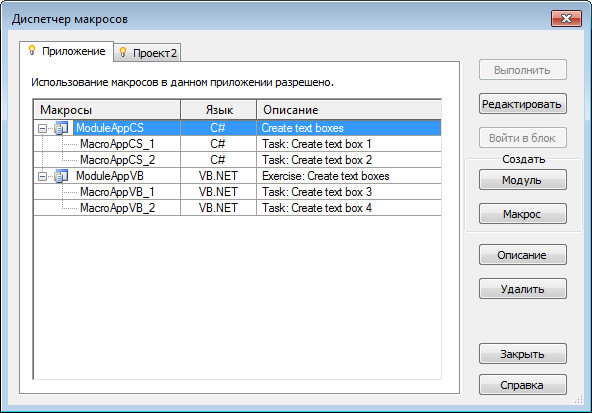
Task: Delete selection with Удалить button
Action: tap(523, 289)
